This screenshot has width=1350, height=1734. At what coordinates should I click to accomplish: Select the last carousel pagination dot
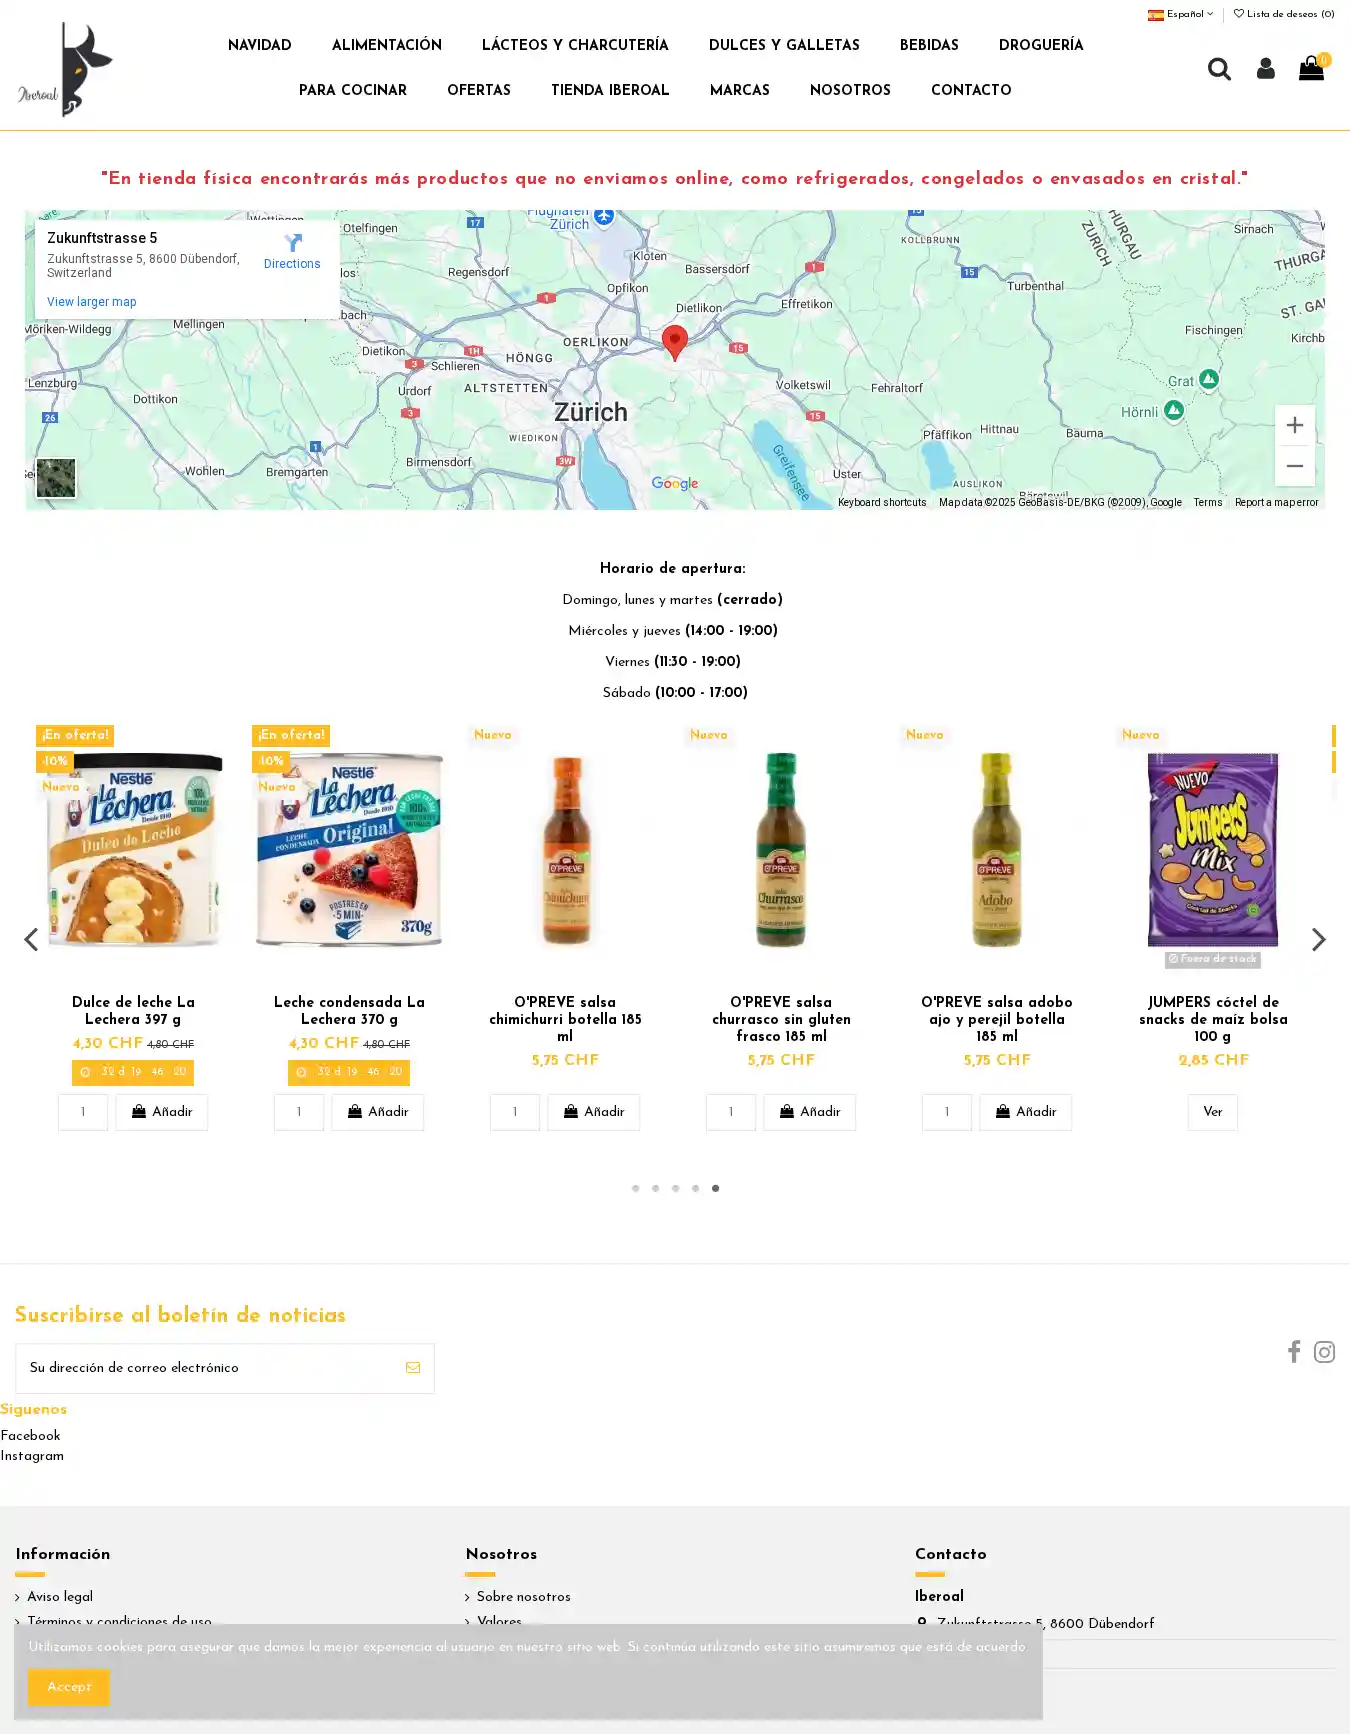[715, 1188]
